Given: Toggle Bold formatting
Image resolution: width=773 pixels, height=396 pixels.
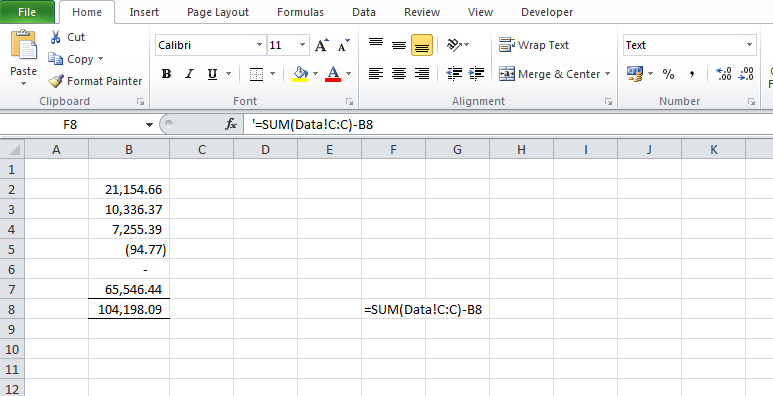Looking at the screenshot, I should [x=167, y=74].
